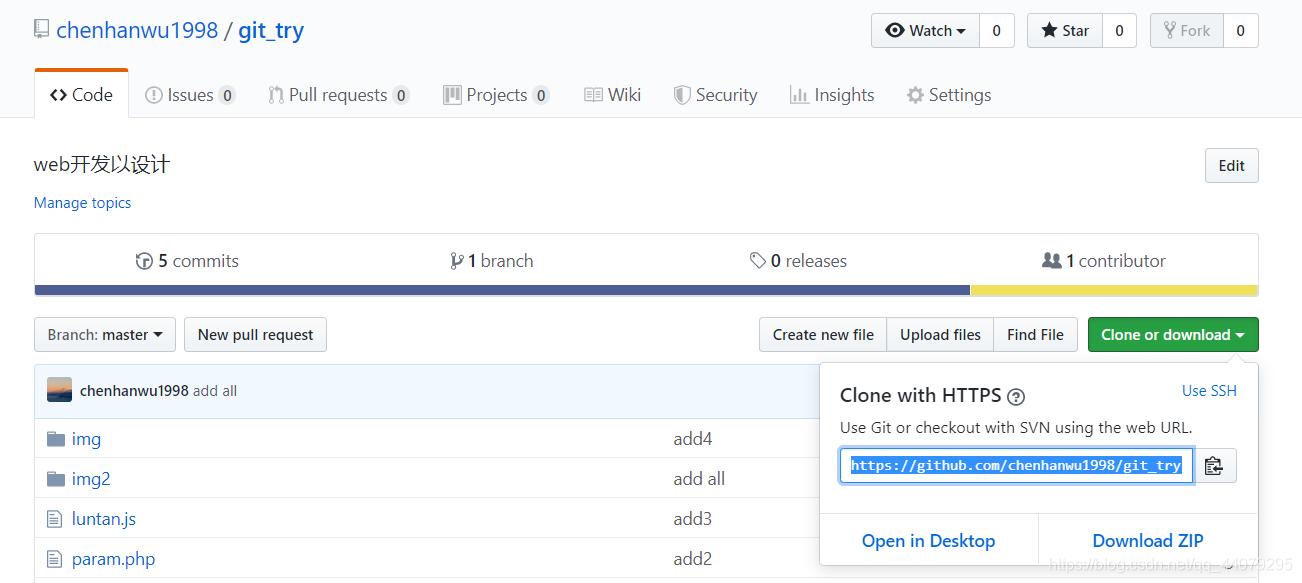Click the luntan.js file icon
The width and height of the screenshot is (1302, 583).
[55, 519]
